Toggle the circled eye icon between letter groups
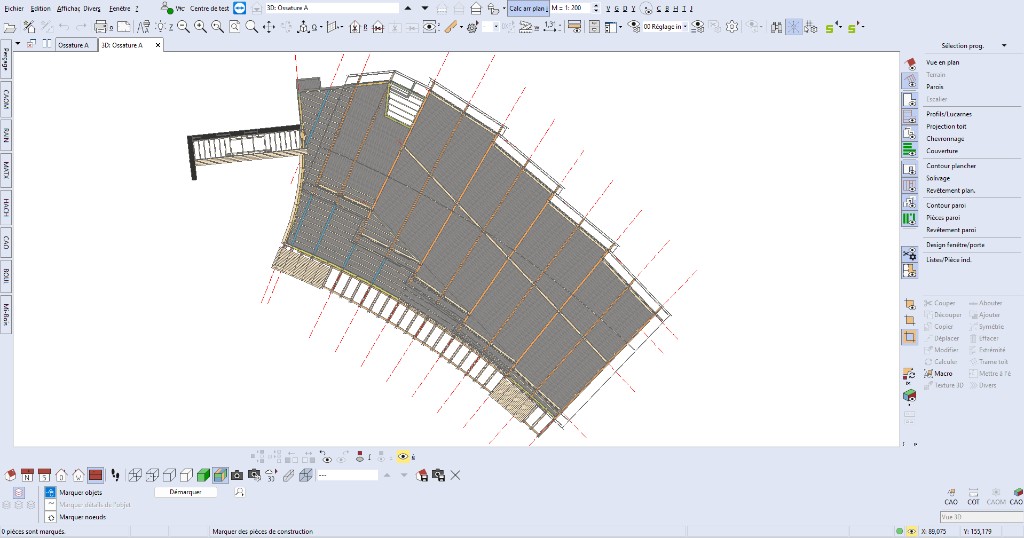 point(646,8)
